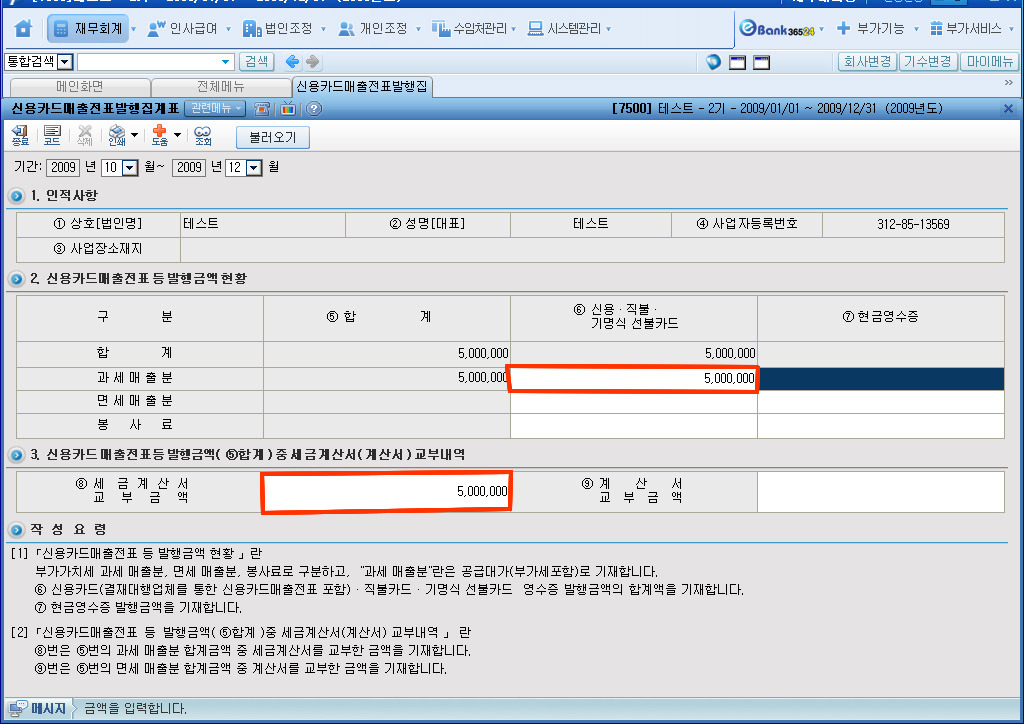1024x724 pixels.
Task: Click the 상호 테스트 name cell
Action: 263,224
